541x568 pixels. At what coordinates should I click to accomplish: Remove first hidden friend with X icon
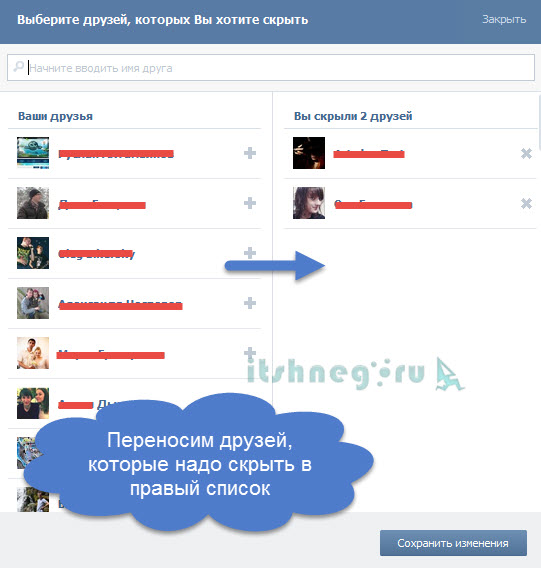click(526, 154)
